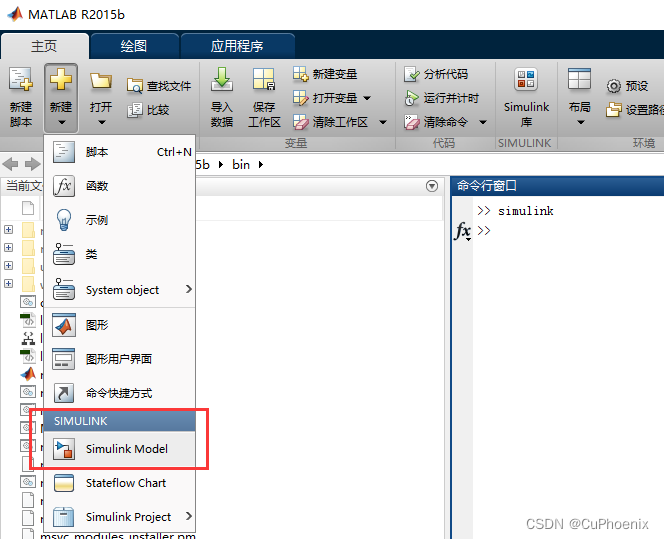The height and width of the screenshot is (539, 664).
Task: Expand the fourth folder tree node
Action: [x=8, y=283]
